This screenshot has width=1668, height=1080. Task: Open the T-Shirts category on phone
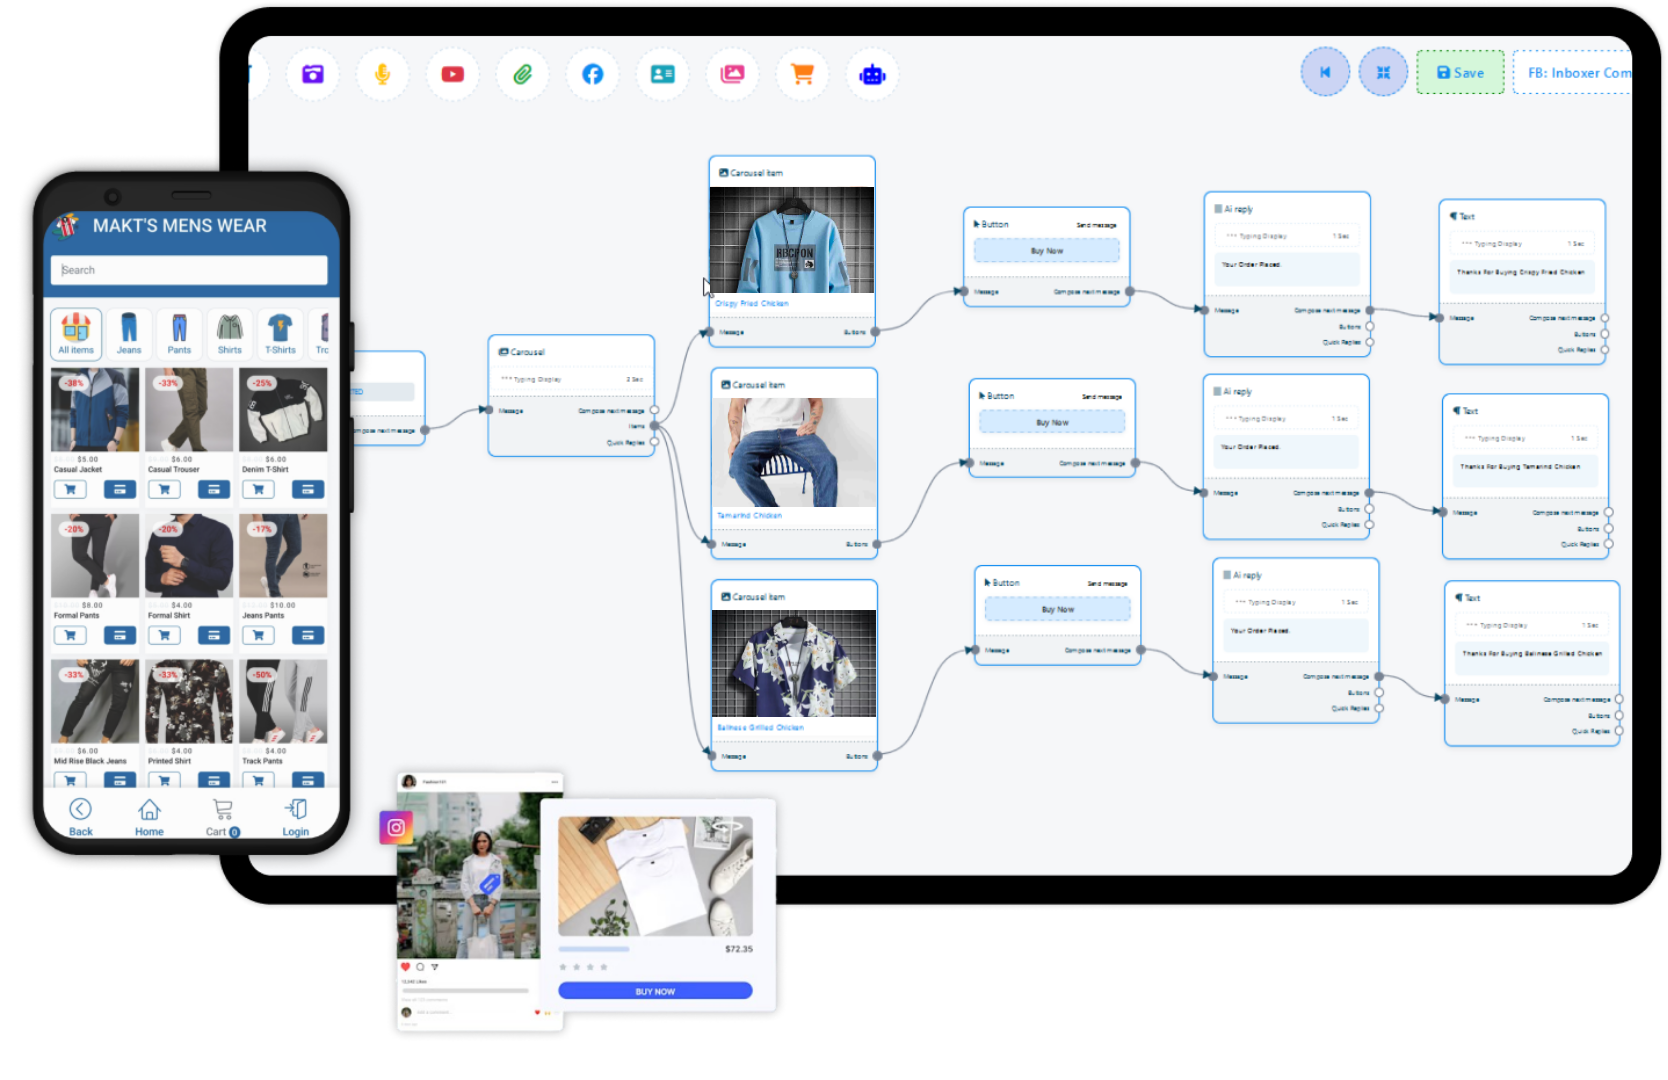tap(280, 333)
